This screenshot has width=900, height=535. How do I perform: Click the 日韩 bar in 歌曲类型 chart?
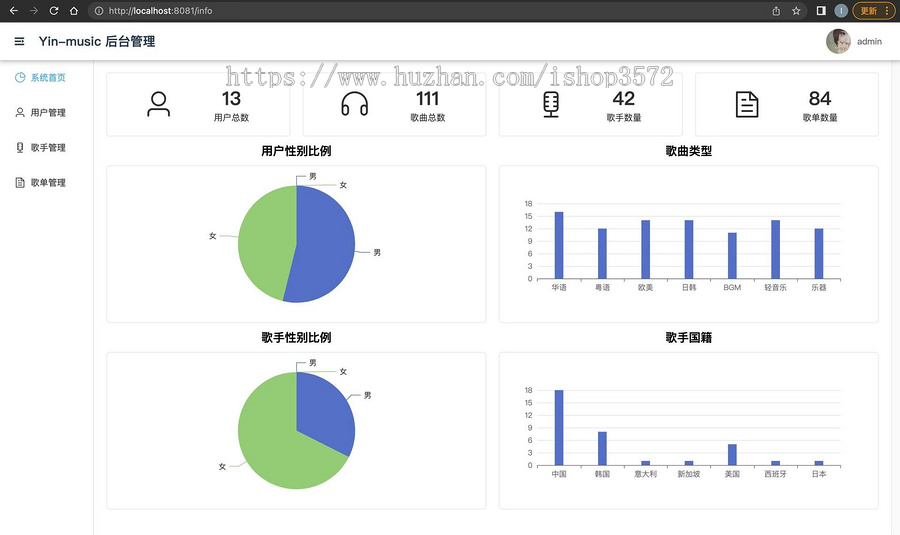pyautogui.click(x=689, y=249)
